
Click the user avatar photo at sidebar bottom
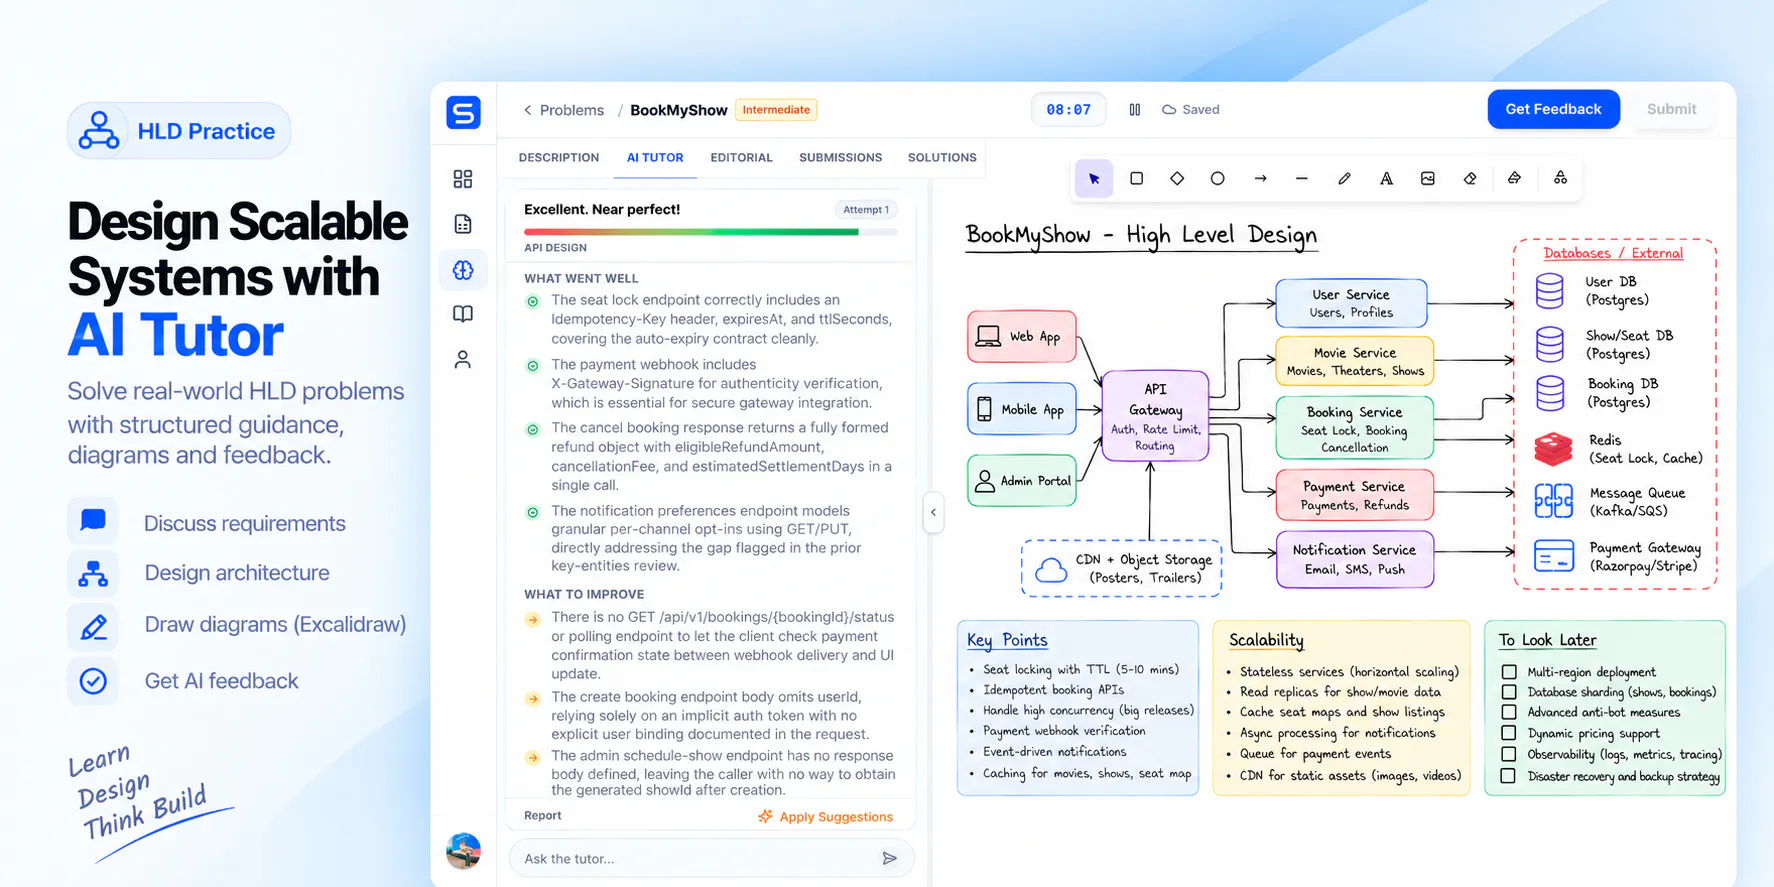463,851
